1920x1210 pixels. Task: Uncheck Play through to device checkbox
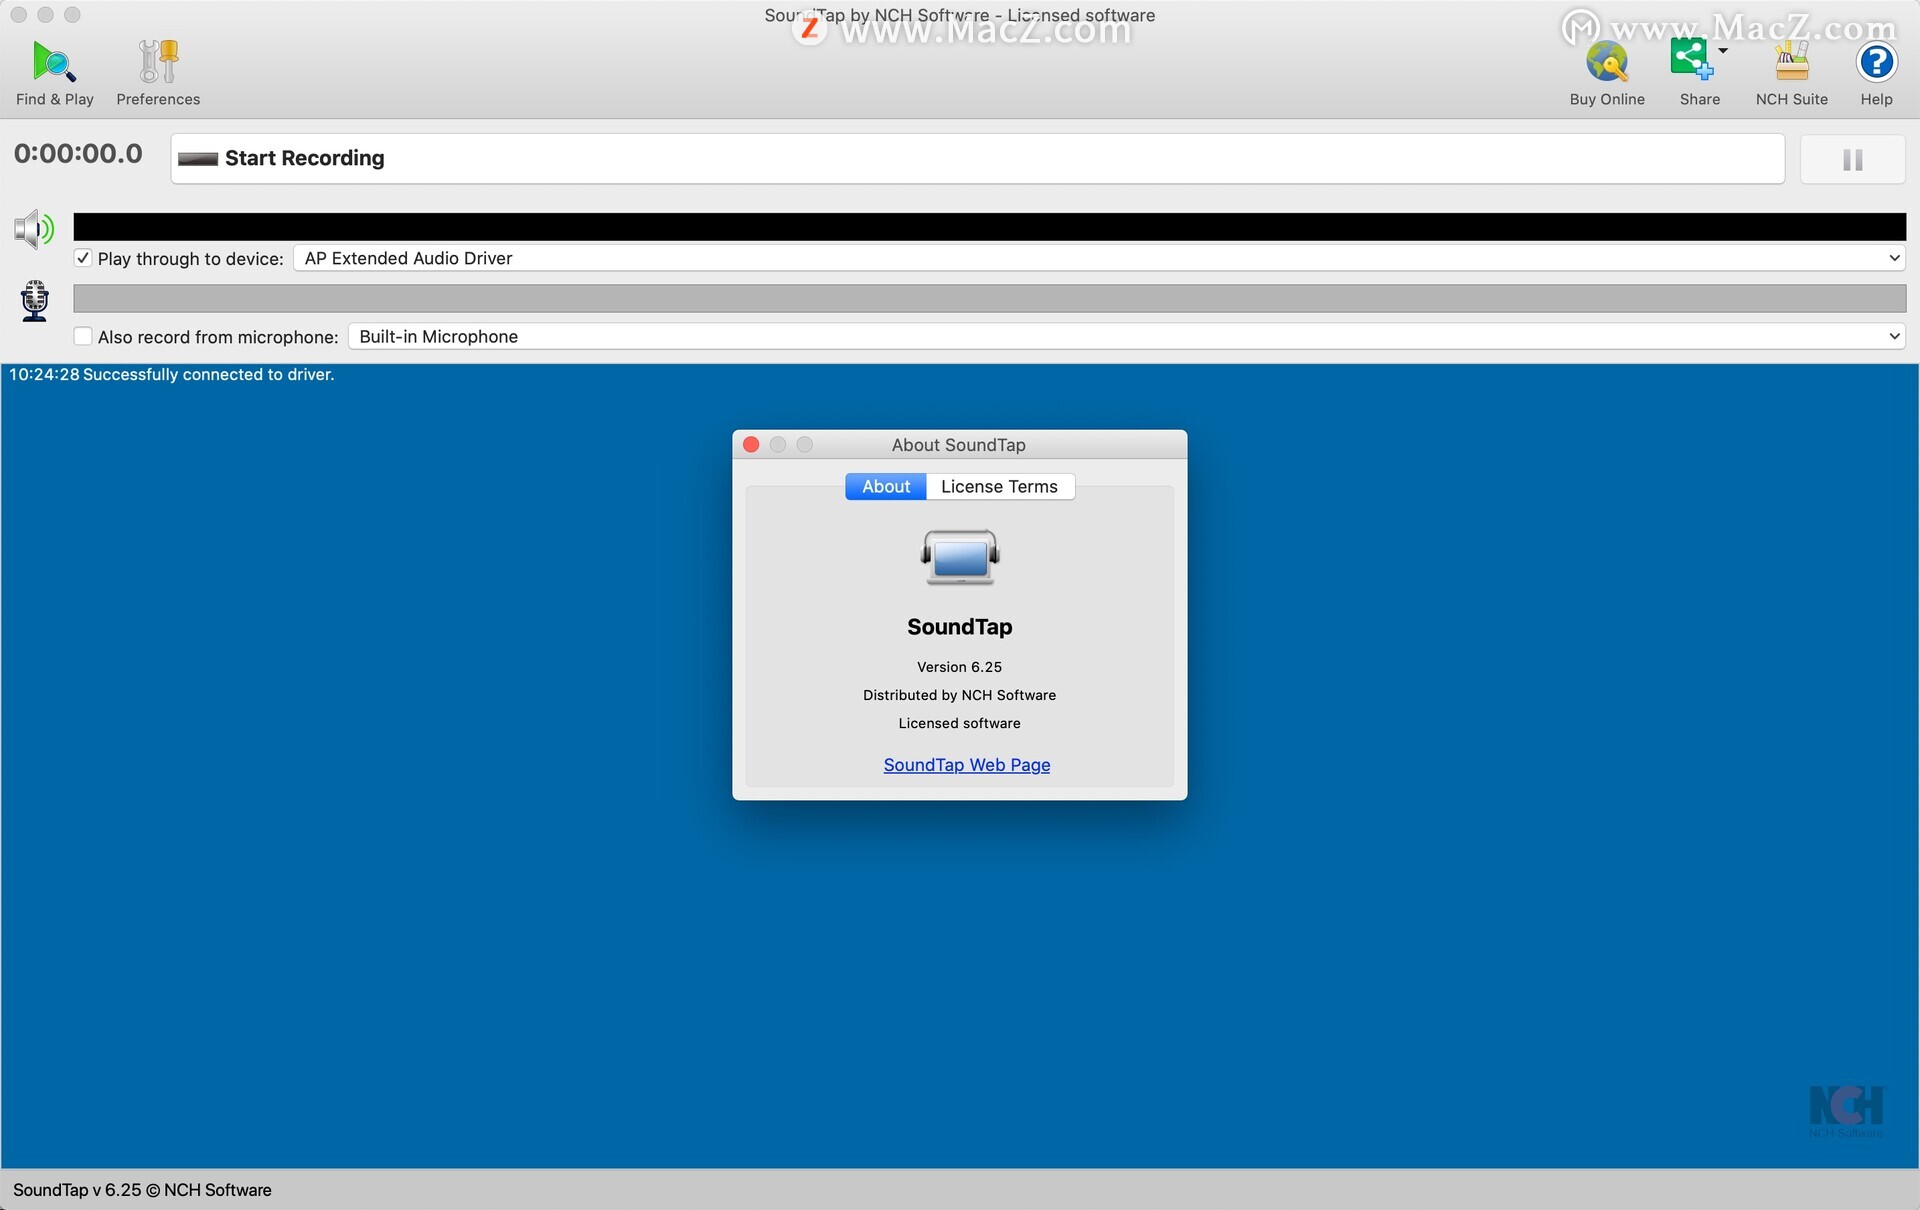83,258
